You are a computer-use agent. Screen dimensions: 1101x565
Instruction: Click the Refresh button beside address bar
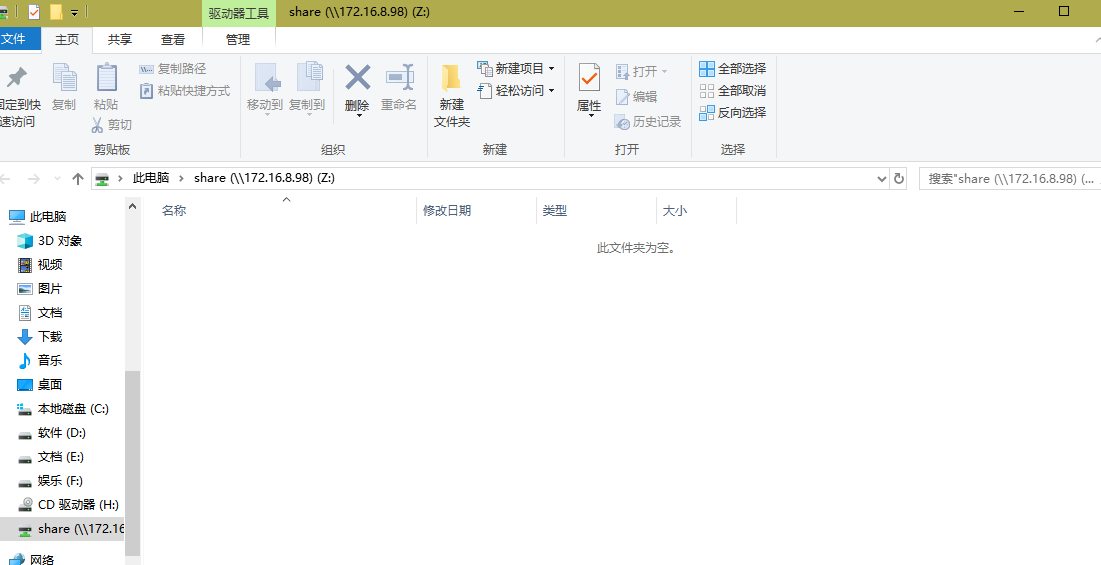click(x=899, y=179)
